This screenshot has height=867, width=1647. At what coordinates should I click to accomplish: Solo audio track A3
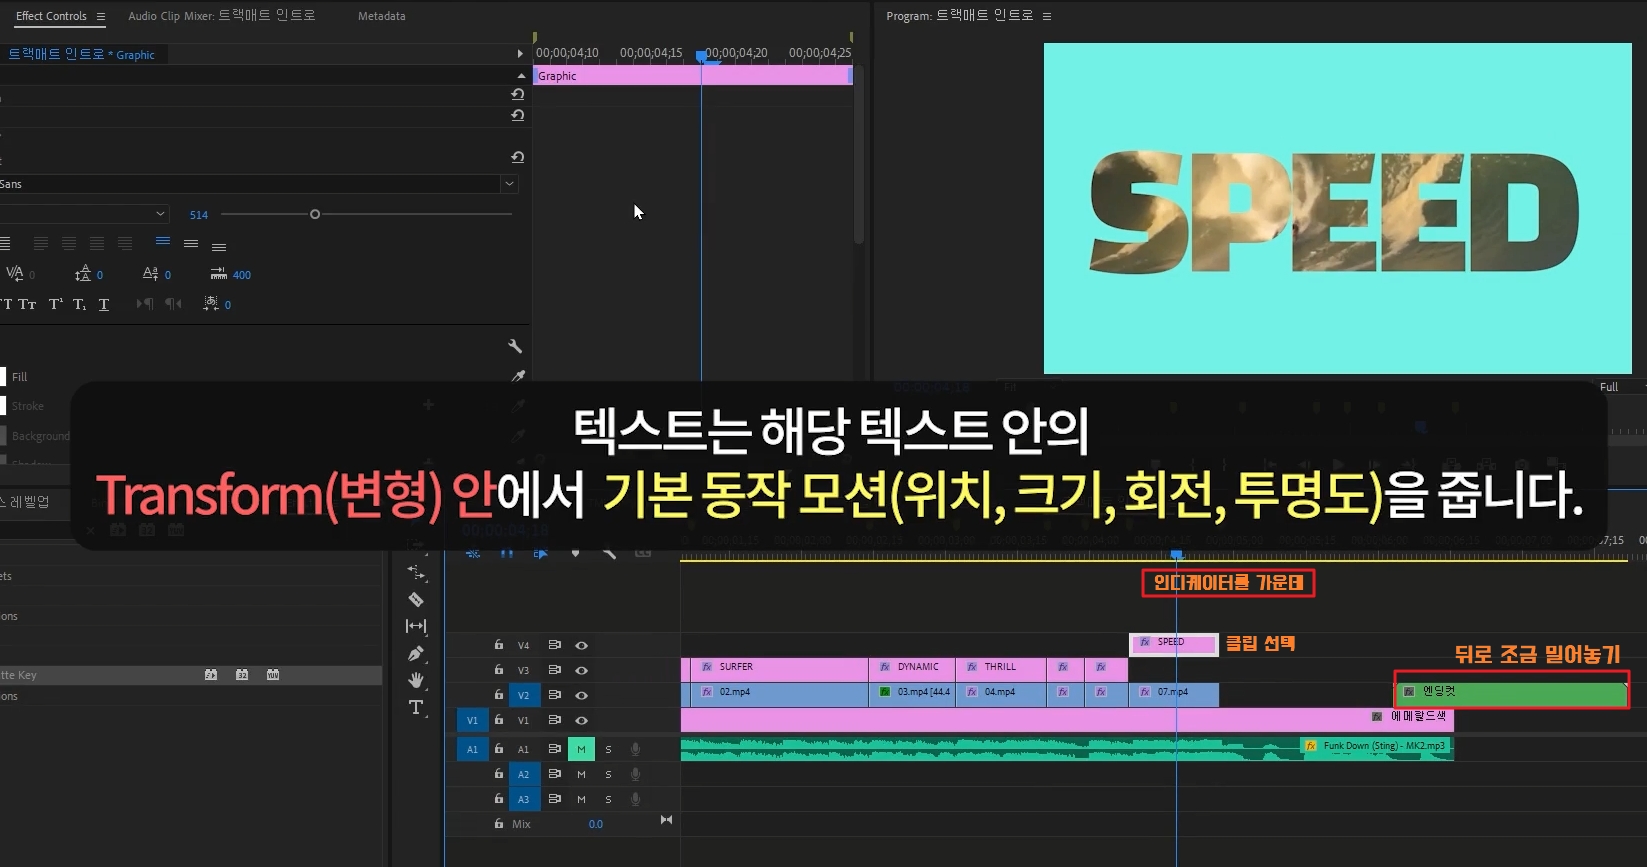click(608, 799)
